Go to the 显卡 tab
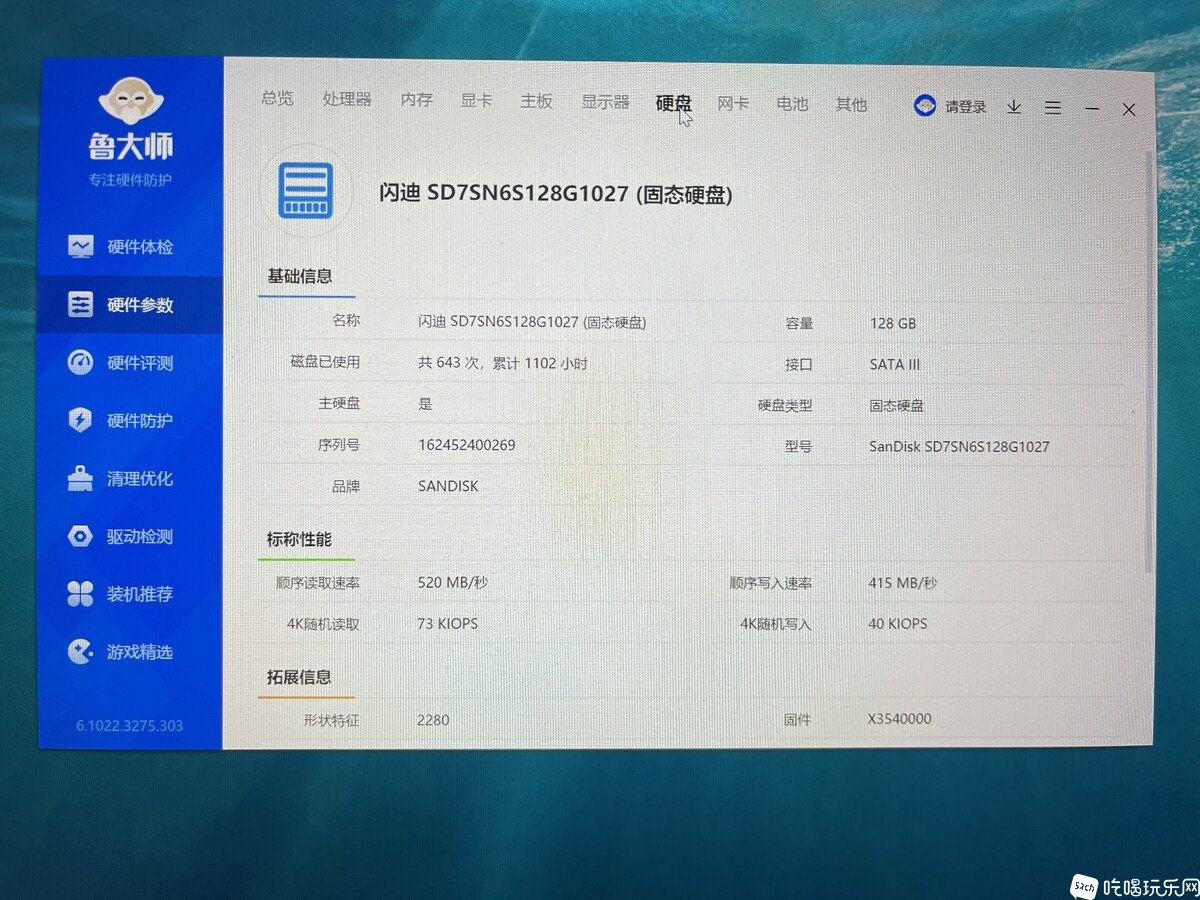The image size is (1200, 900). 477,100
